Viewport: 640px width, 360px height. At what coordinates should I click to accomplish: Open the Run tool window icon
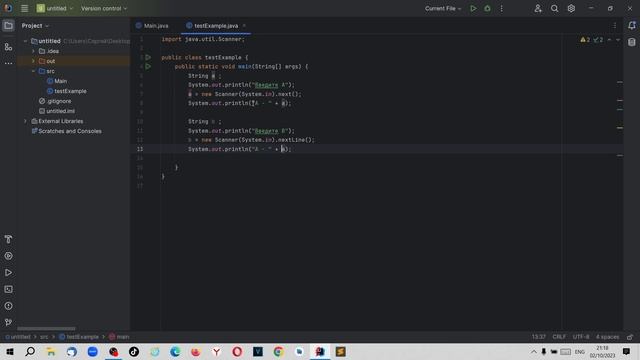(8, 273)
